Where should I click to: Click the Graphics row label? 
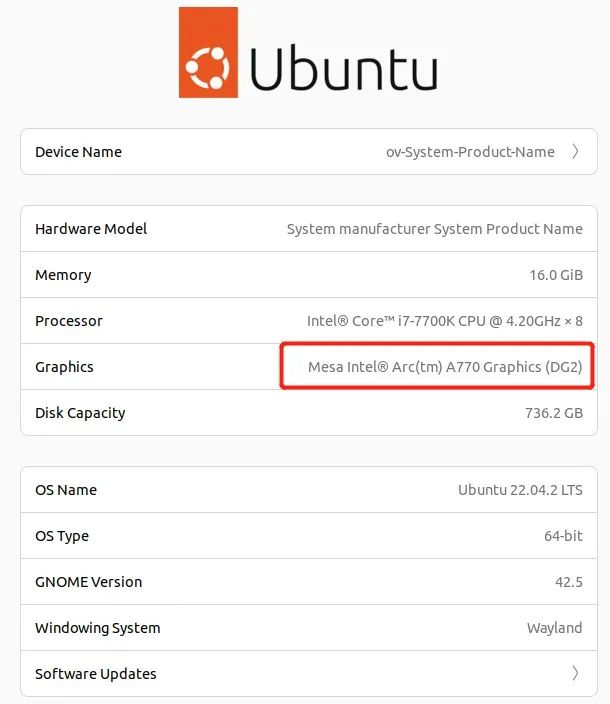click(x=65, y=367)
